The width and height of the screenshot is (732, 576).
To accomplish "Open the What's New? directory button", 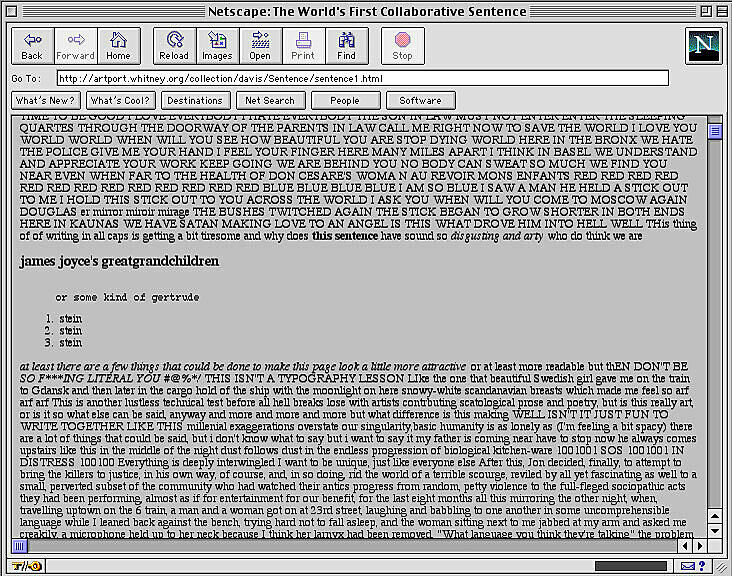I will (x=45, y=101).
